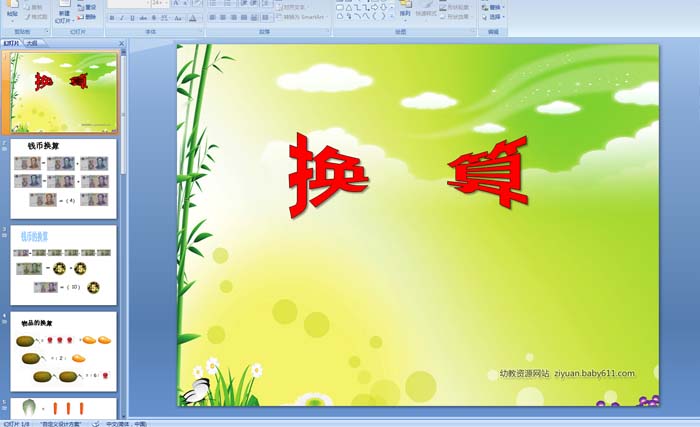The width and height of the screenshot is (700, 427).
Task: Open the paragraph group dialog launcher
Action: 328,31
